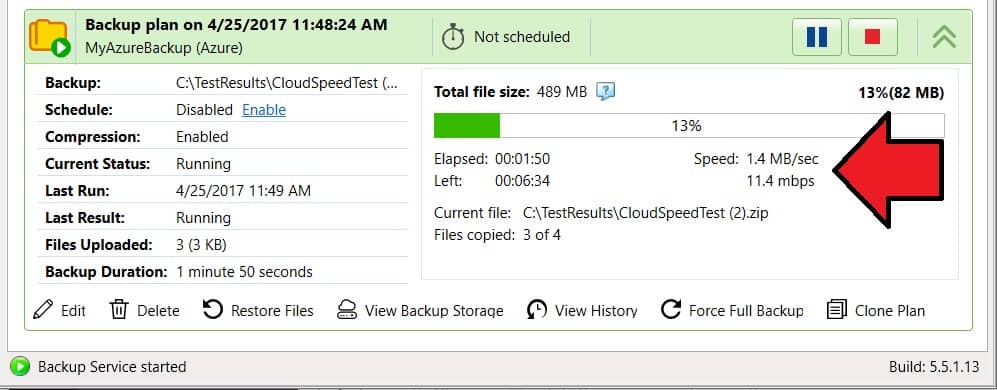This screenshot has height=390, width=997.
Task: Click the pencil Edit icon
Action: pyautogui.click(x=43, y=310)
